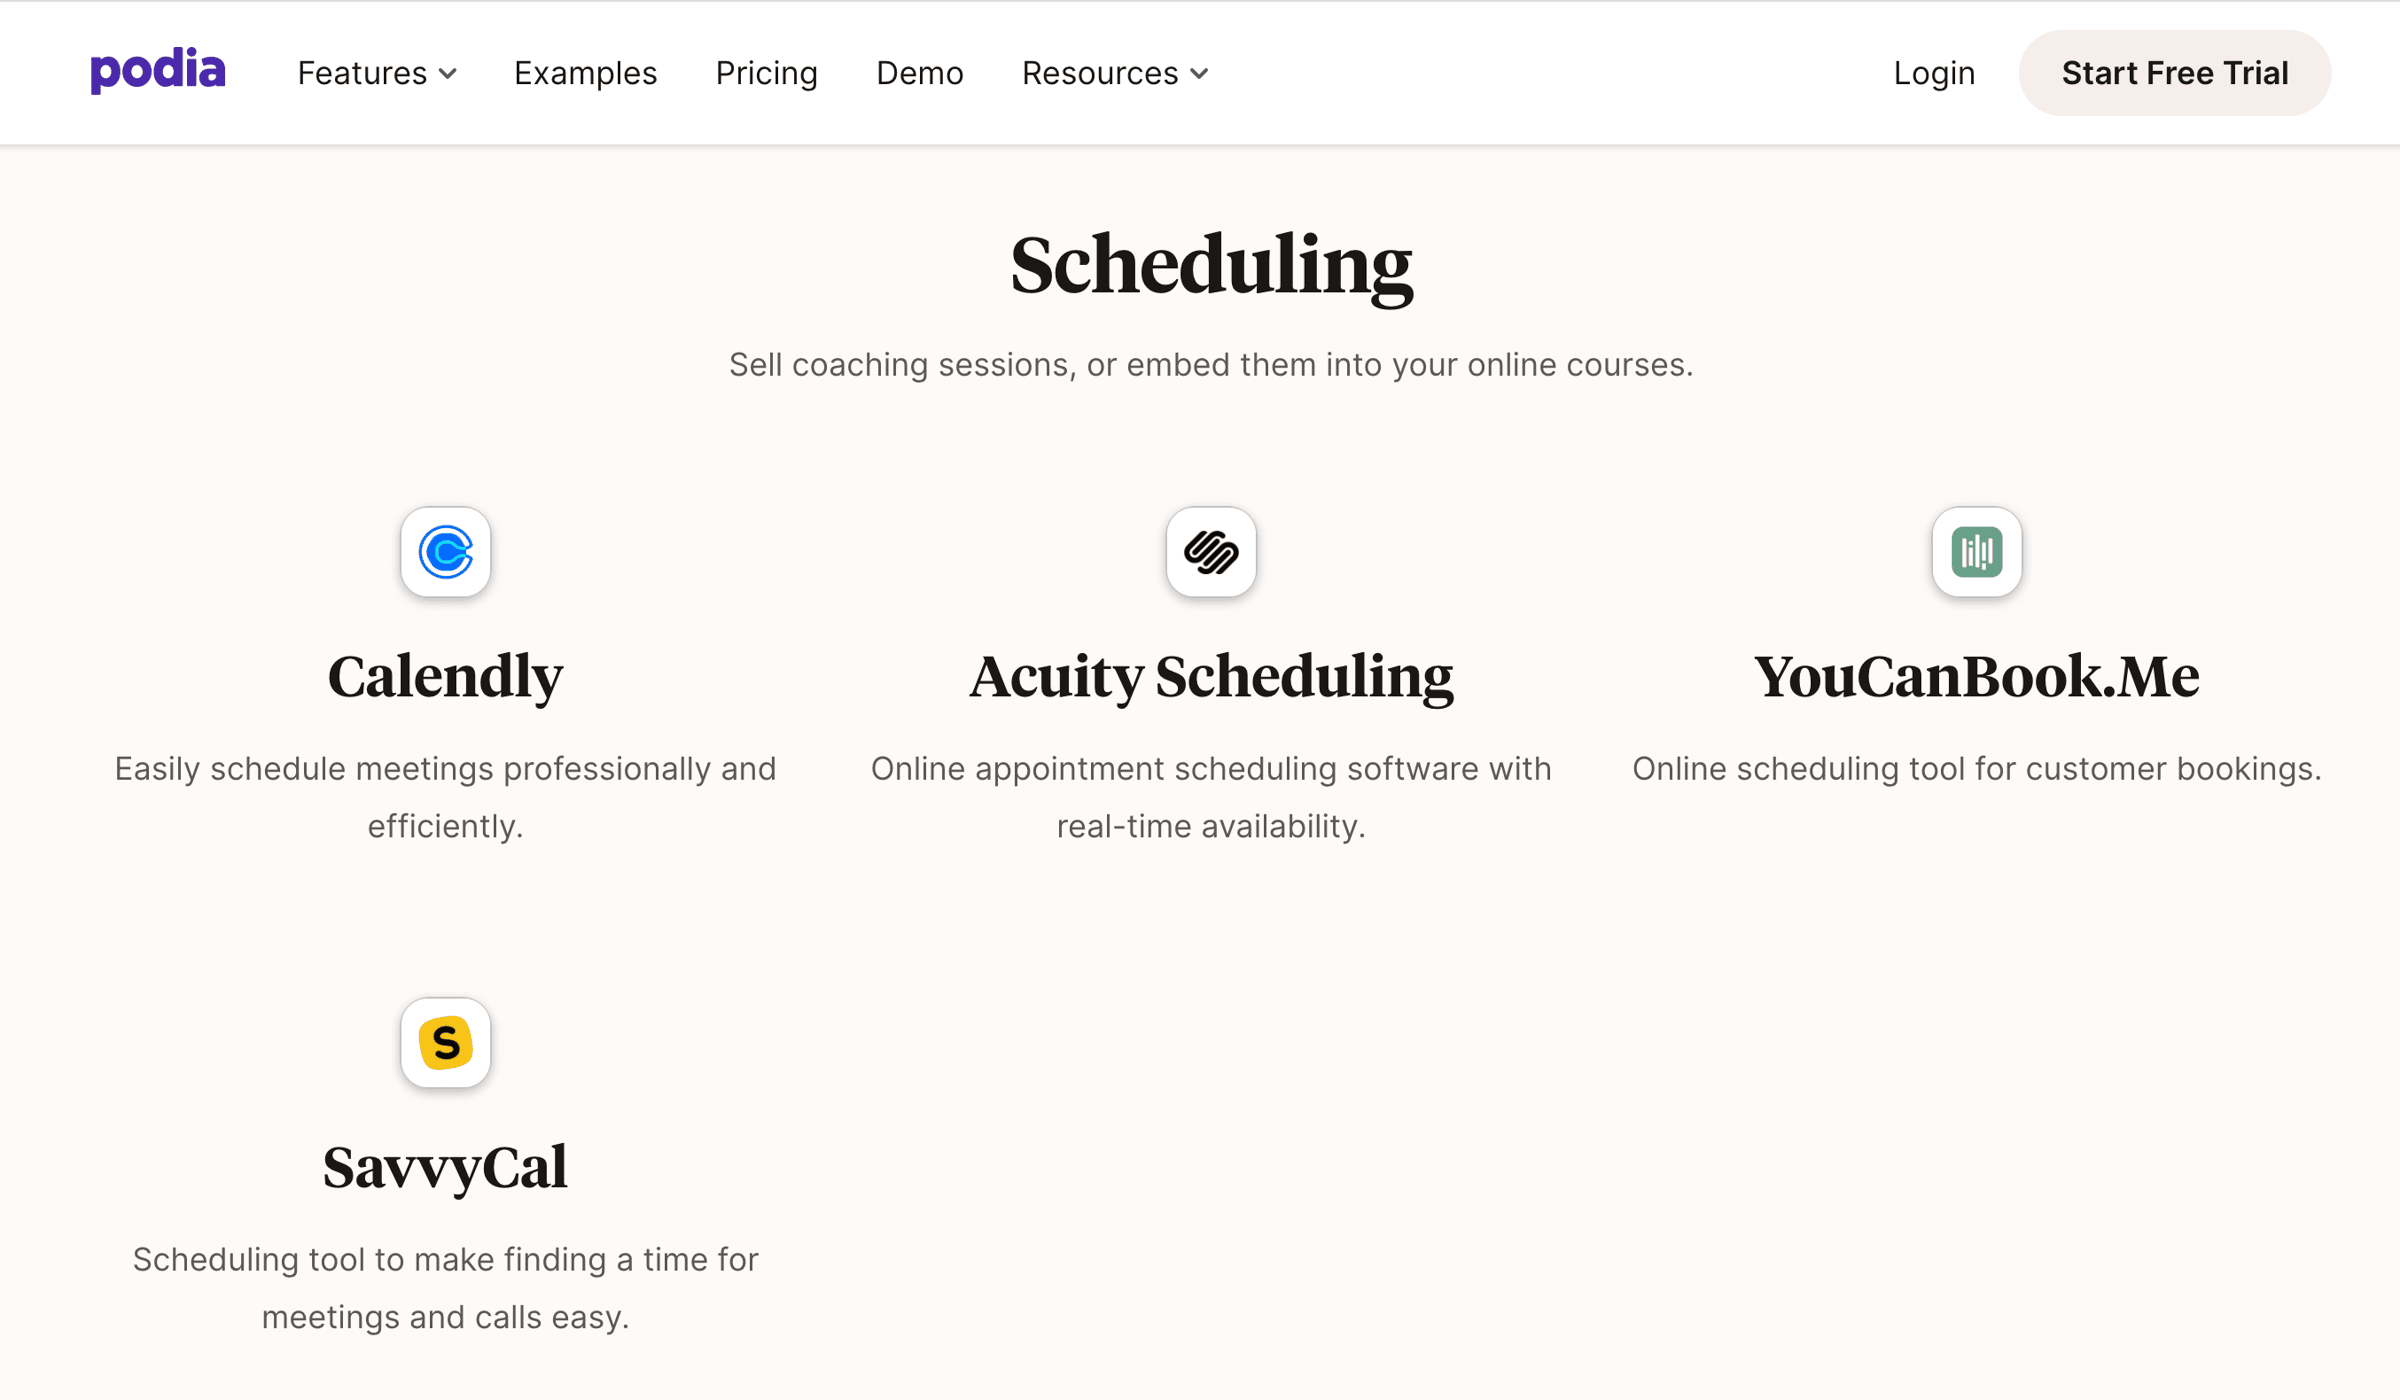Open the SavvyCal heading link
2400x1400 pixels.
[x=445, y=1168]
